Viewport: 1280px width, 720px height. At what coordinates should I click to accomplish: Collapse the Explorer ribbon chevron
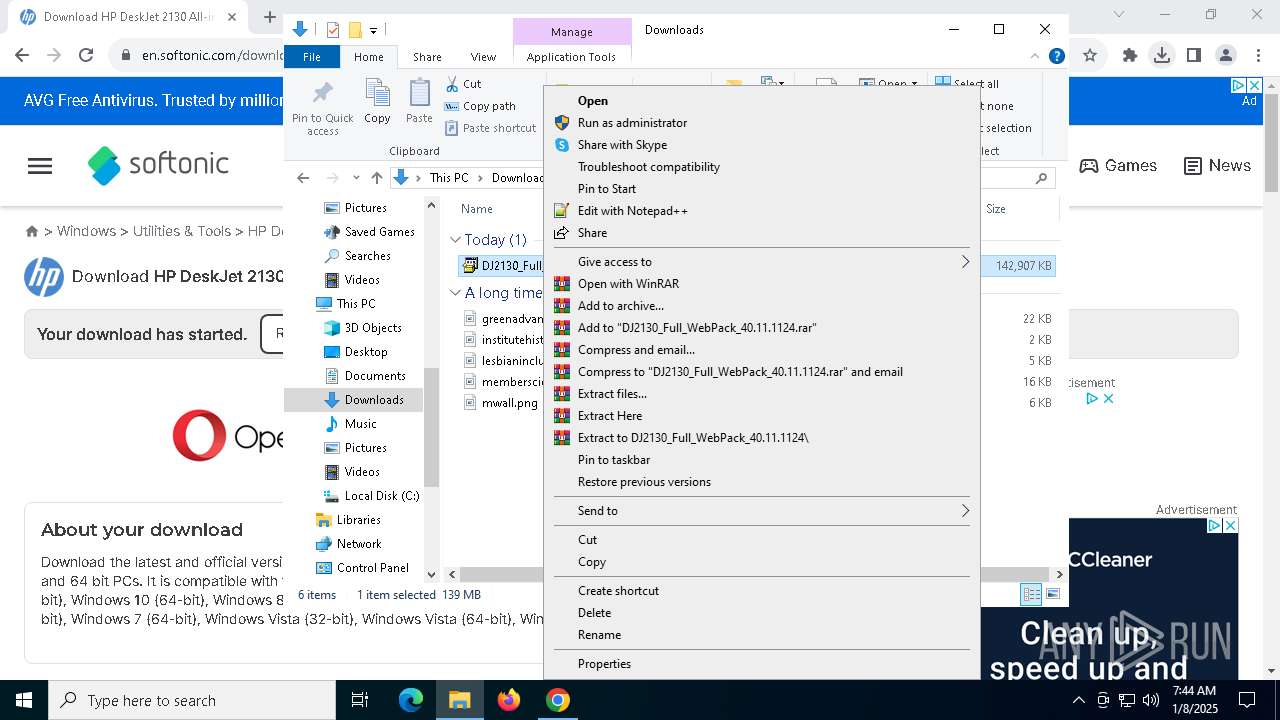[1035, 56]
